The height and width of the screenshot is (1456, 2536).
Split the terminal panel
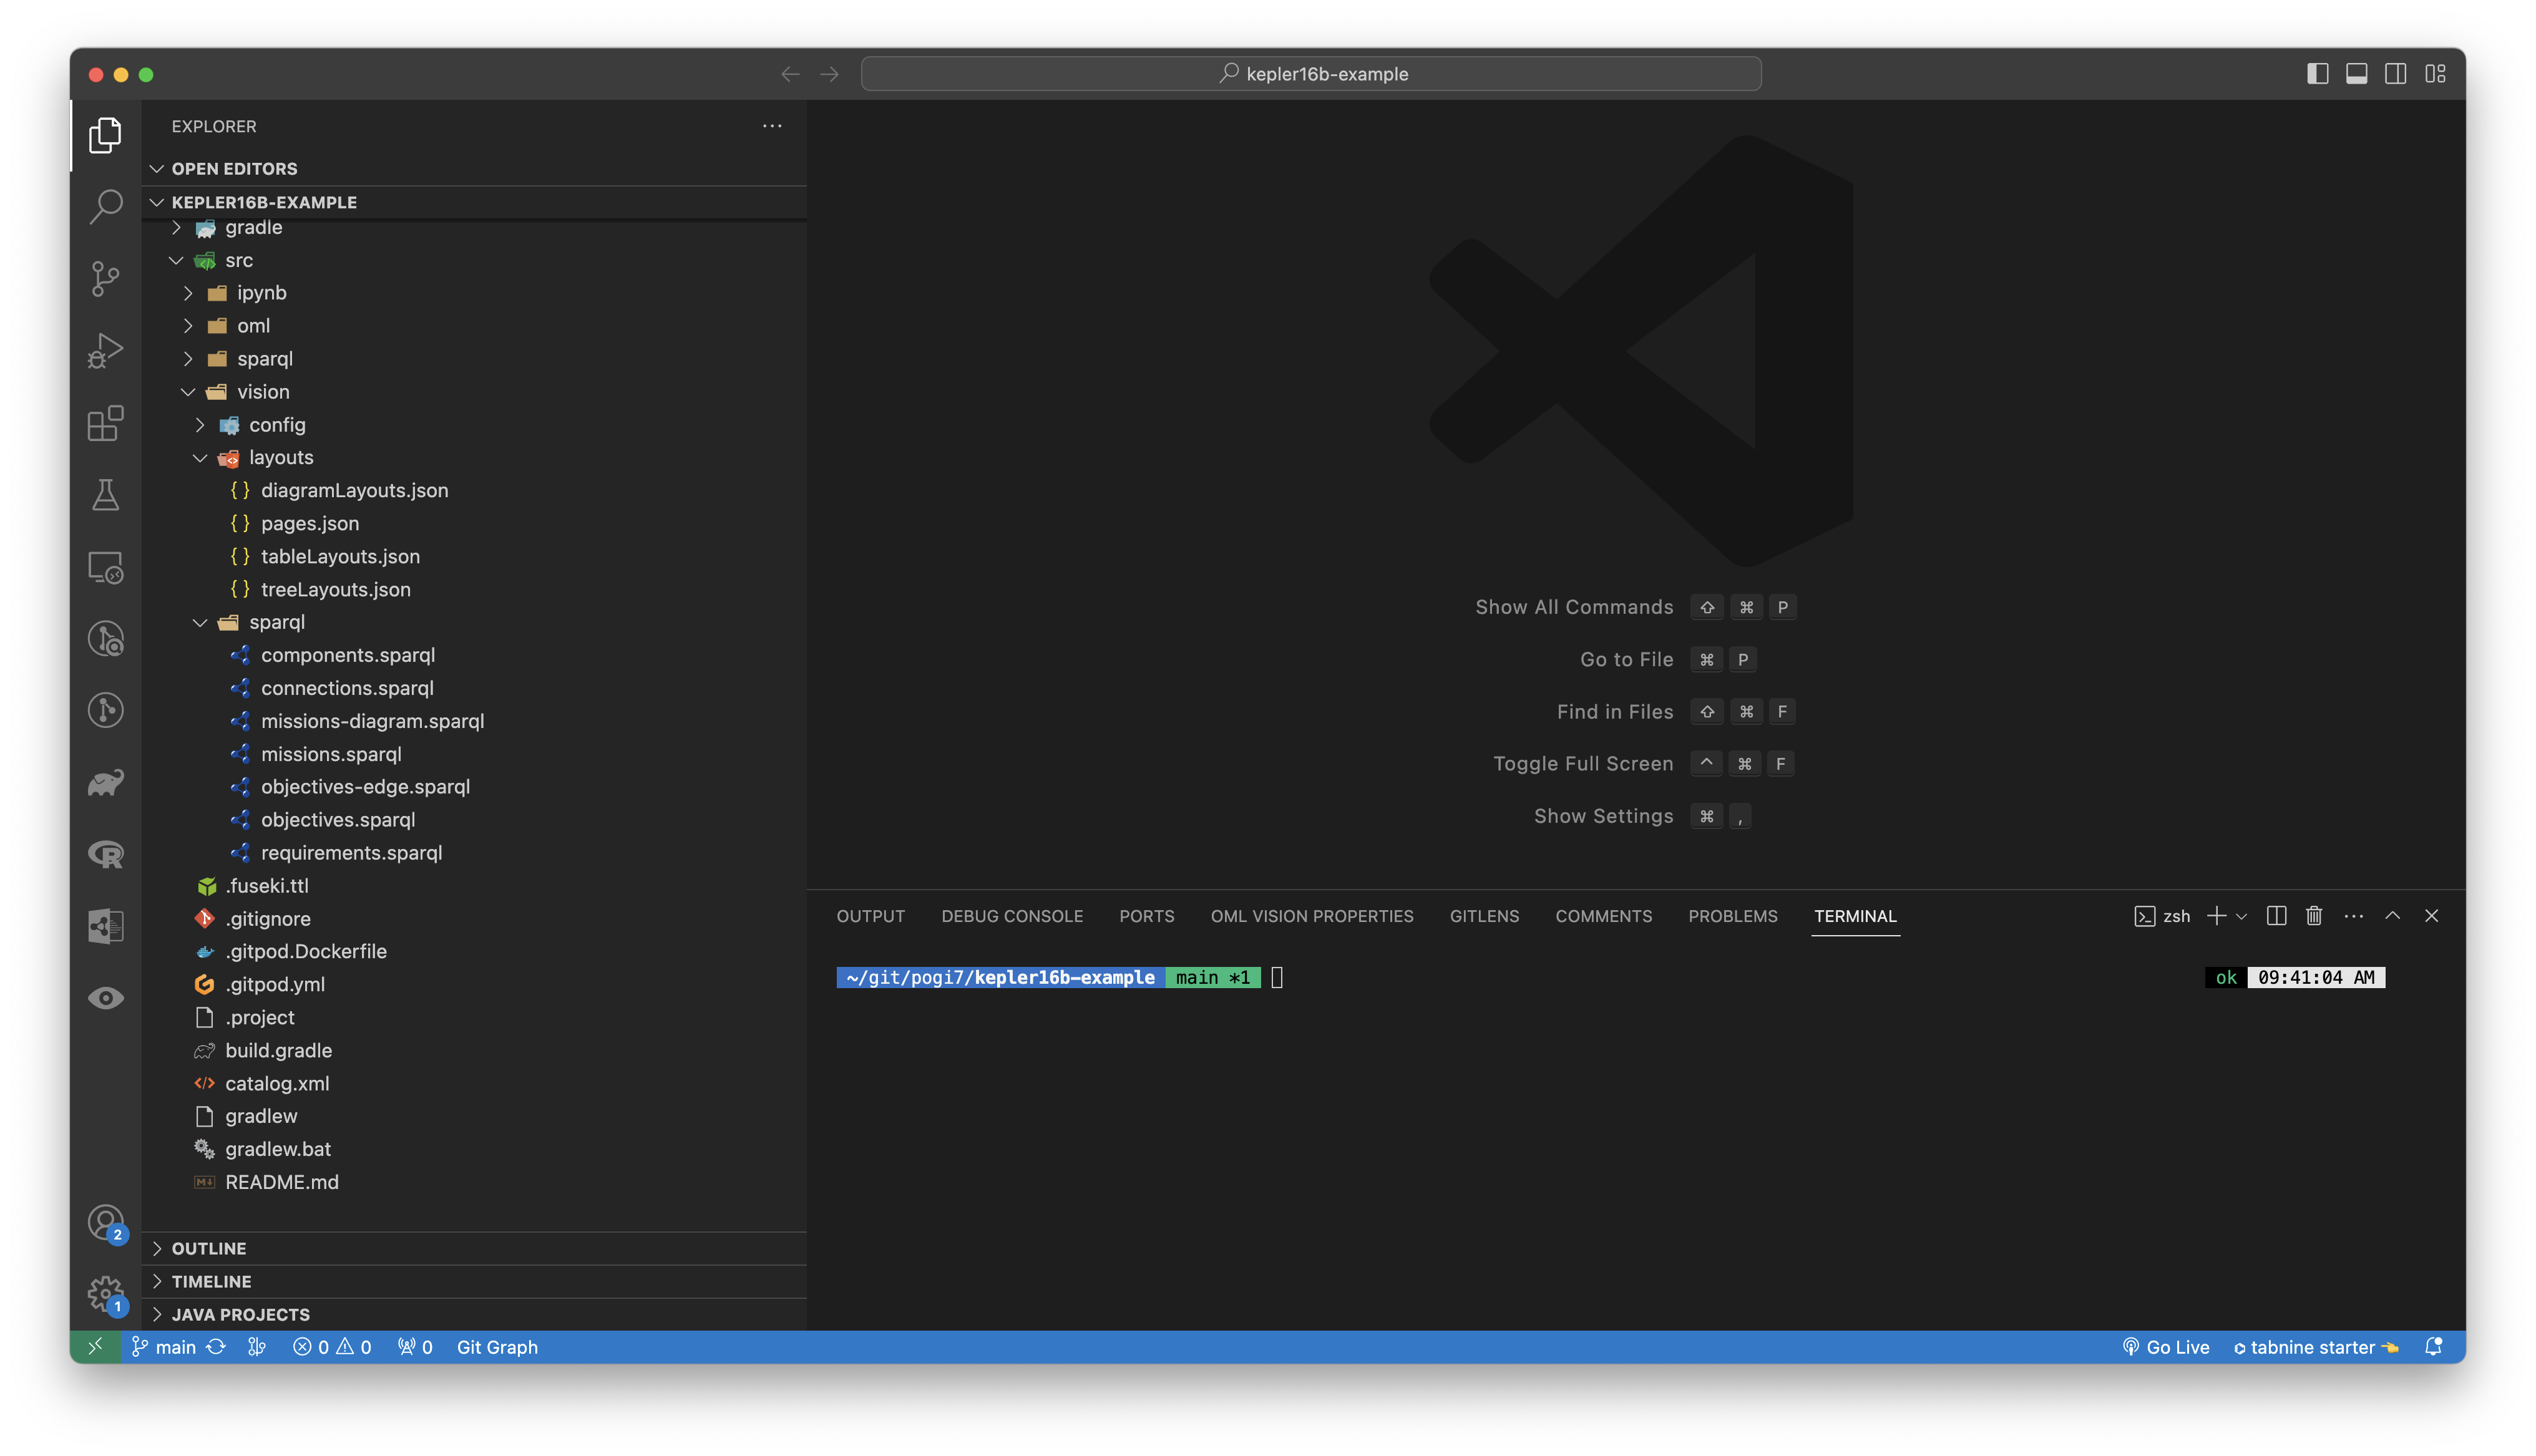click(2276, 916)
